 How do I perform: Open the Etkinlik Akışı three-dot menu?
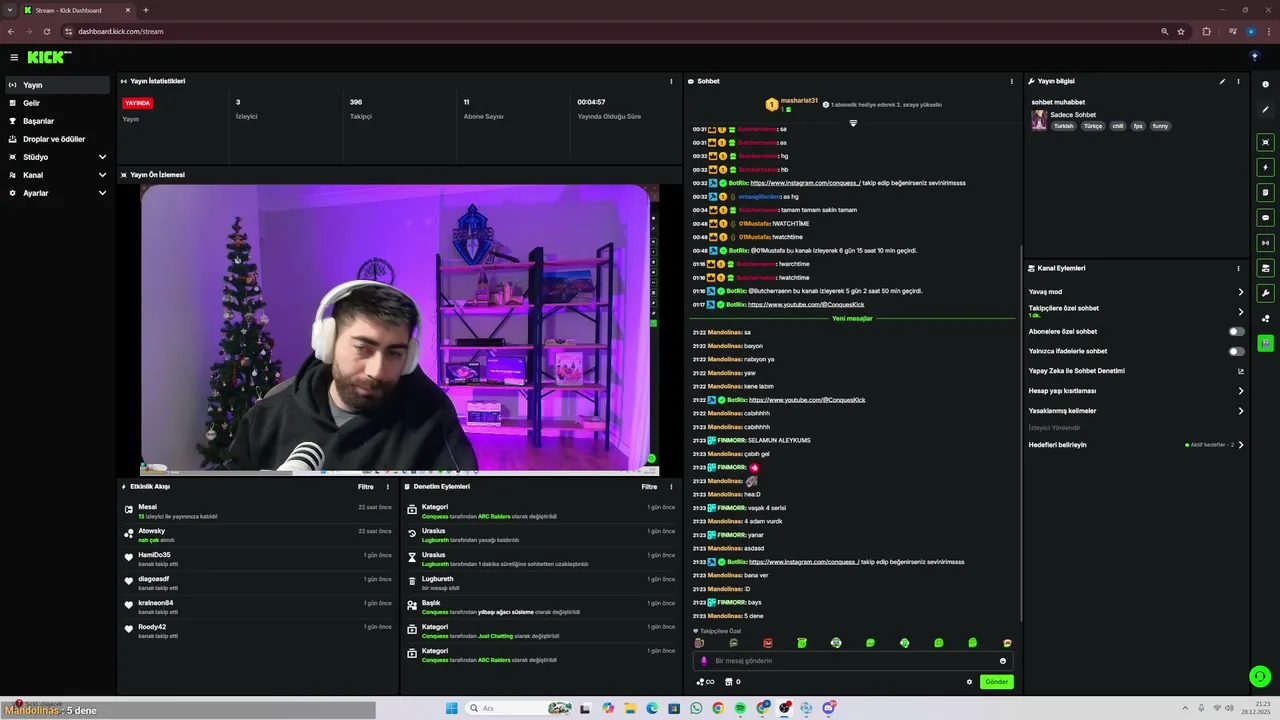pyautogui.click(x=388, y=487)
